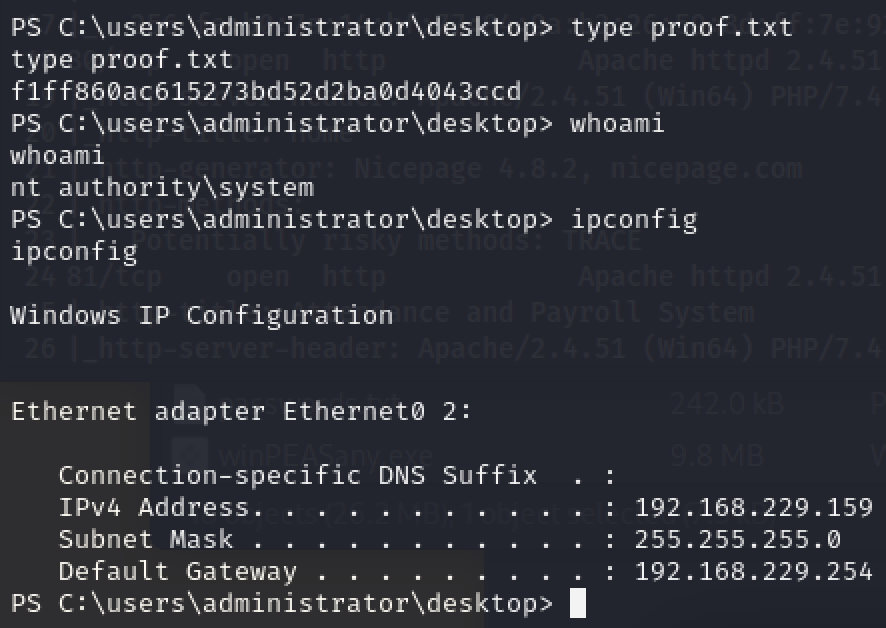Click the IPv4 address 192.168.229.159
Viewport: 886px width, 628px height.
pos(753,508)
